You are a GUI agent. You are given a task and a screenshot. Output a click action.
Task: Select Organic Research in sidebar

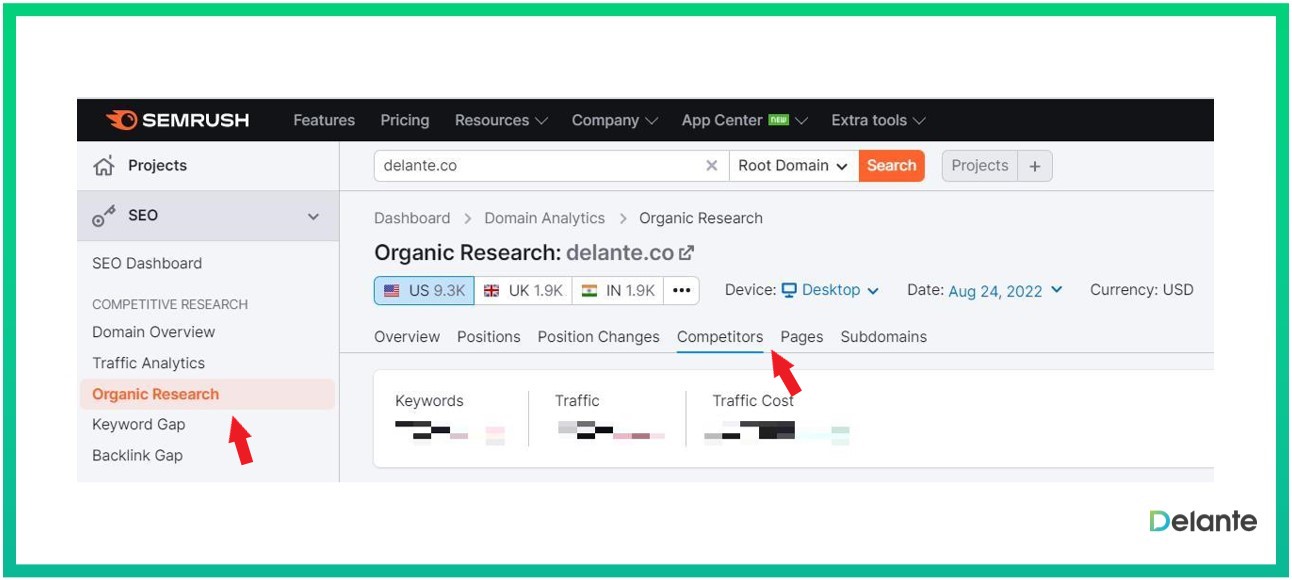pyautogui.click(x=206, y=394)
